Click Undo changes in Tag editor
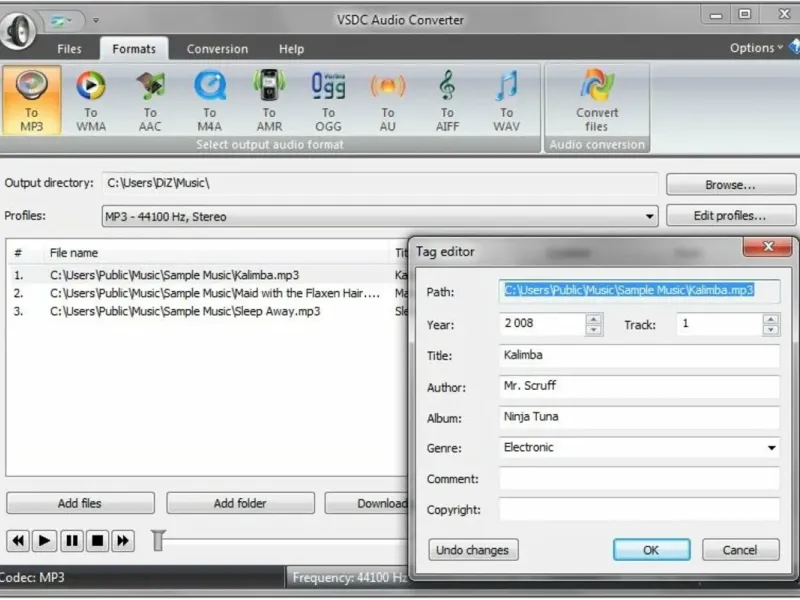 point(473,550)
